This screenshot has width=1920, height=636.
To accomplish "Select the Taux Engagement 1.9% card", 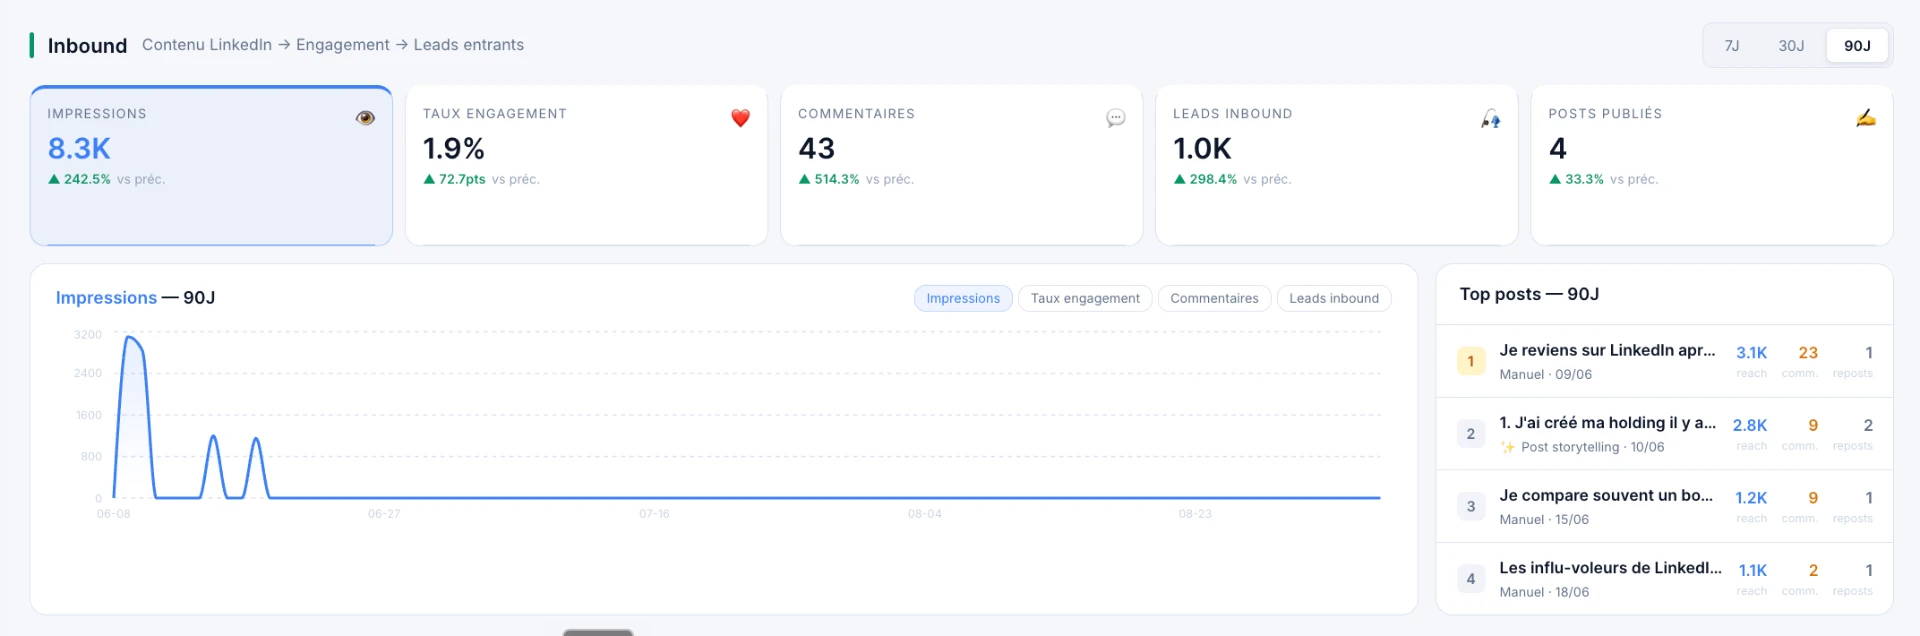I will coord(586,165).
